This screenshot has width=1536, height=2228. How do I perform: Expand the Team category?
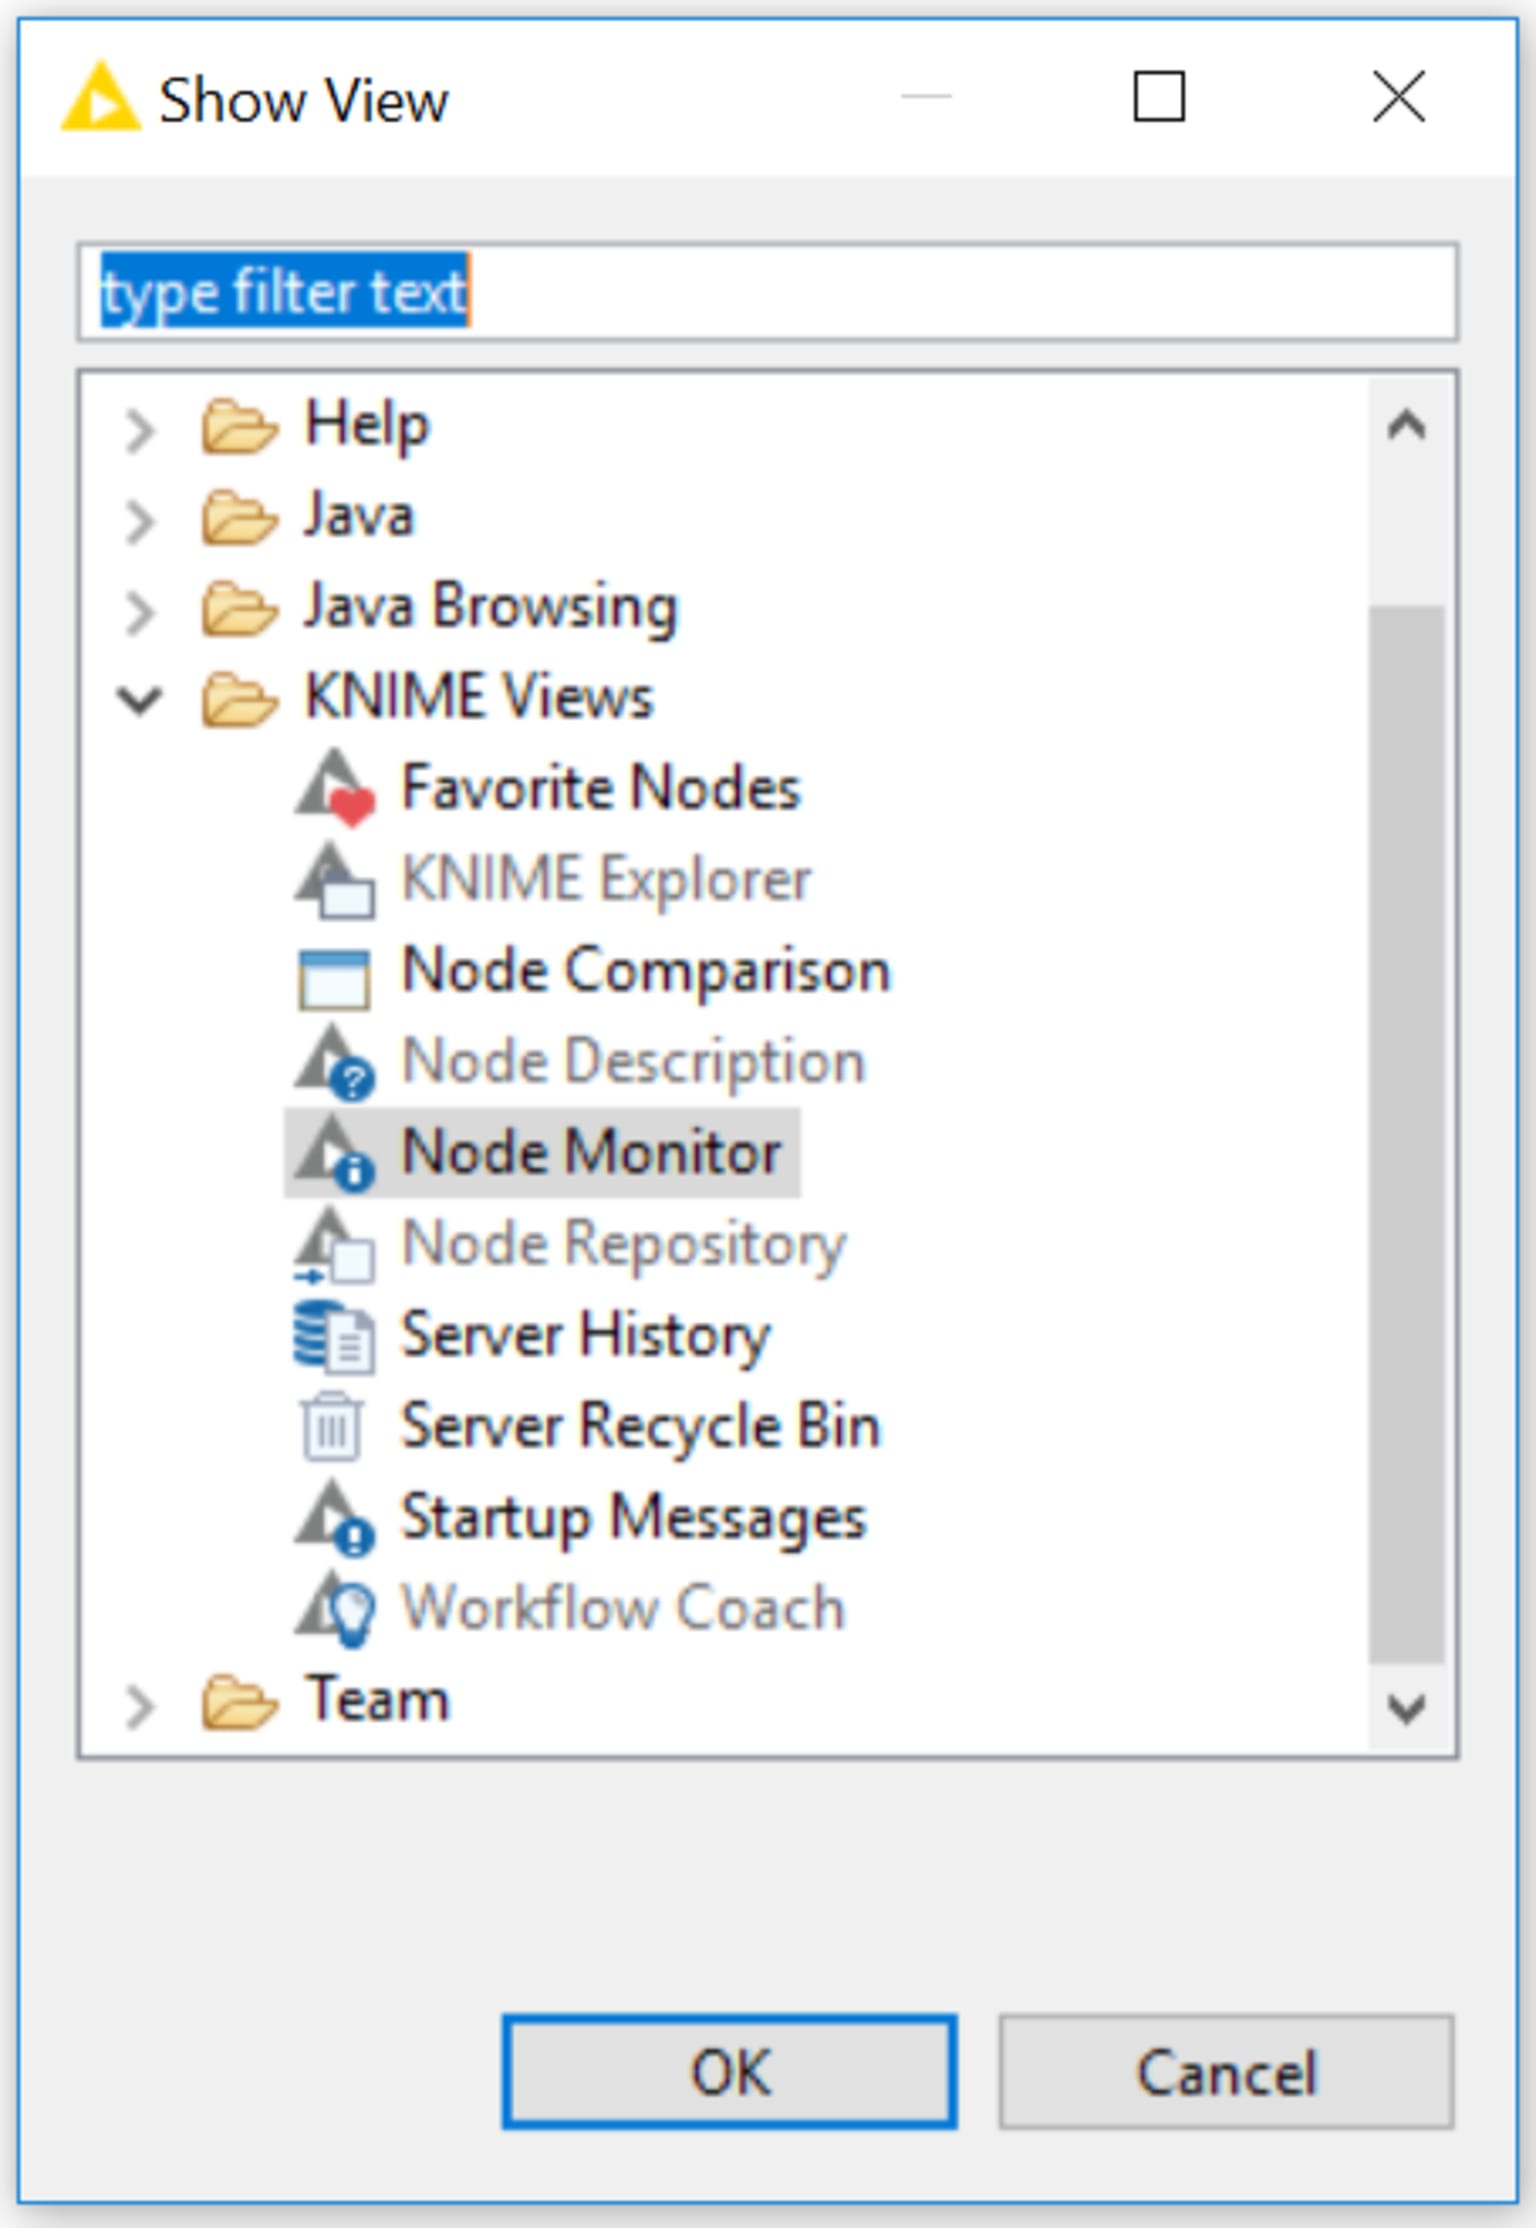pos(140,1705)
